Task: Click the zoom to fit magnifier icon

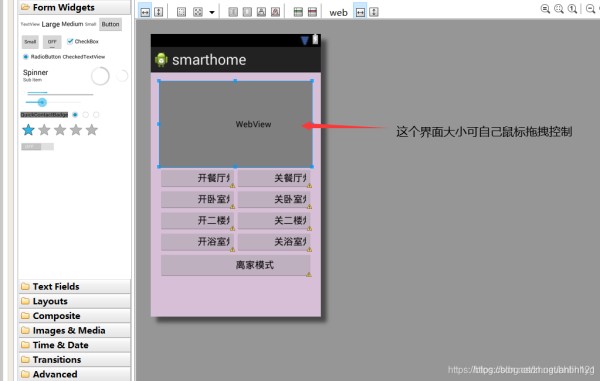Action: [559, 9]
